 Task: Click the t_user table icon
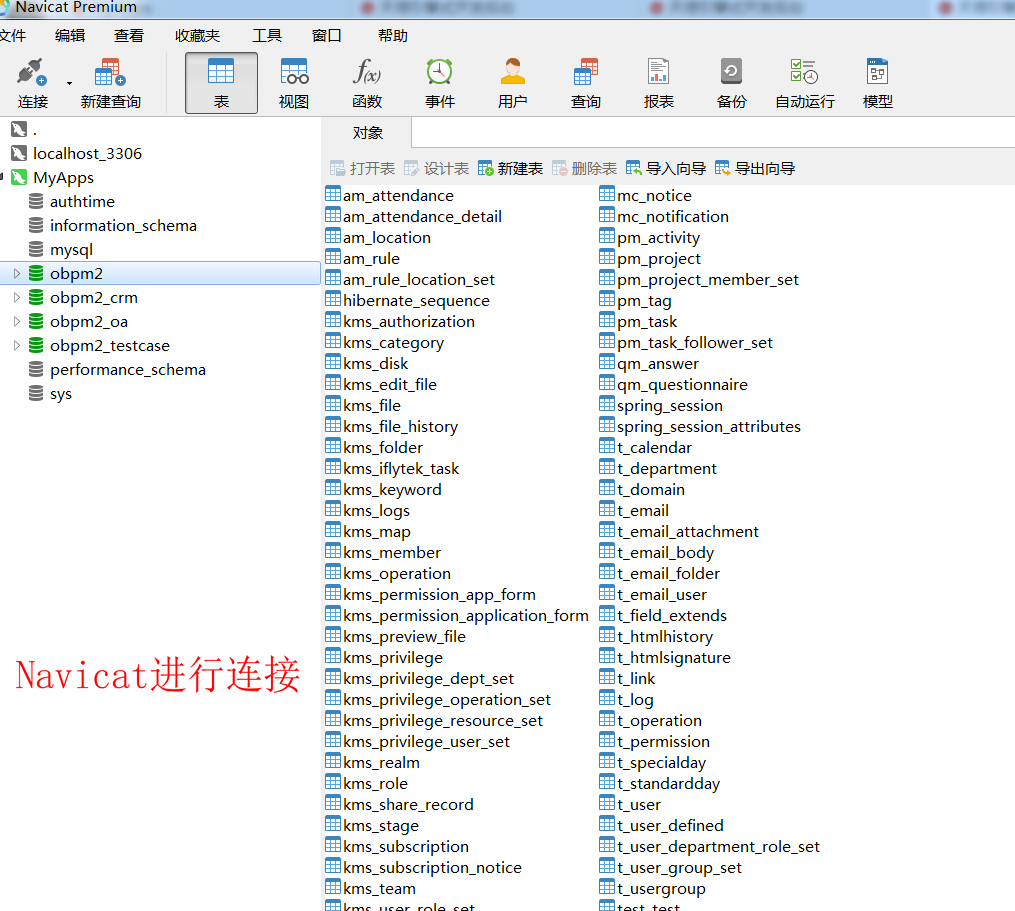pos(607,803)
